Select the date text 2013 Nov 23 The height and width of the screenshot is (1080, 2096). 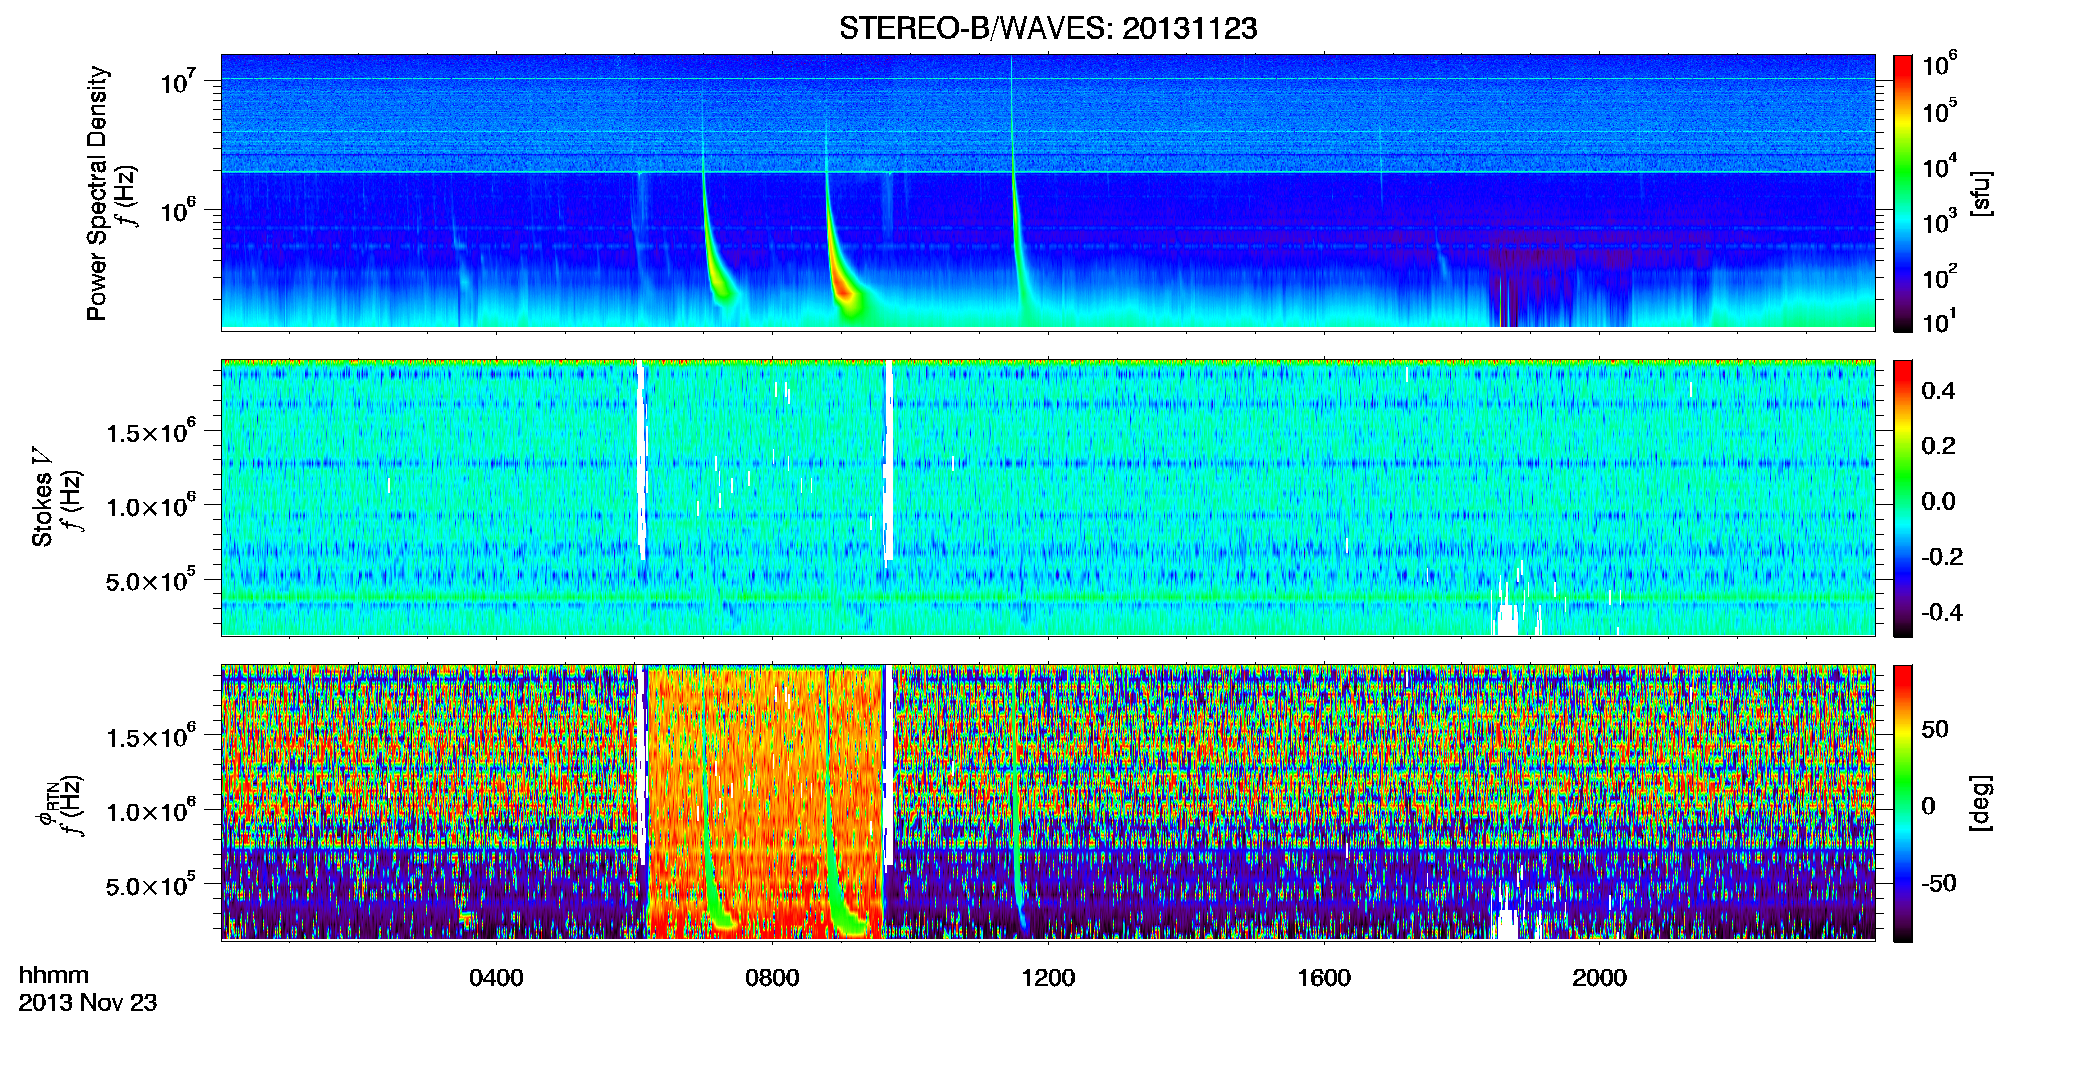pyautogui.click(x=88, y=1003)
